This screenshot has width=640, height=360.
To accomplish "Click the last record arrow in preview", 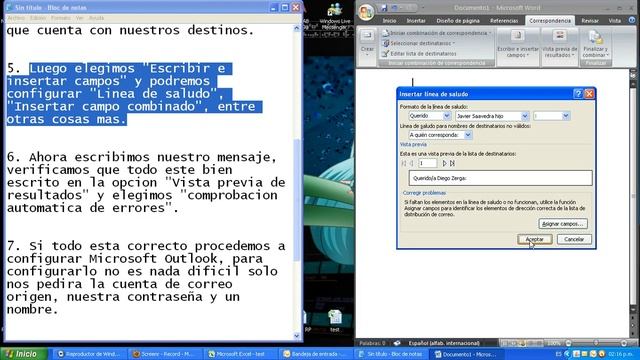I will click(452, 163).
